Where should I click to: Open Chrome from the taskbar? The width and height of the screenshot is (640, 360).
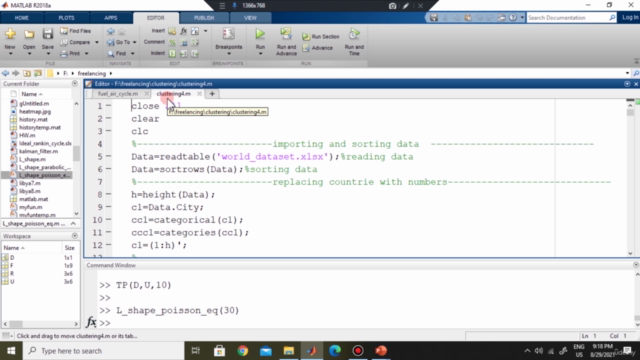point(242,351)
